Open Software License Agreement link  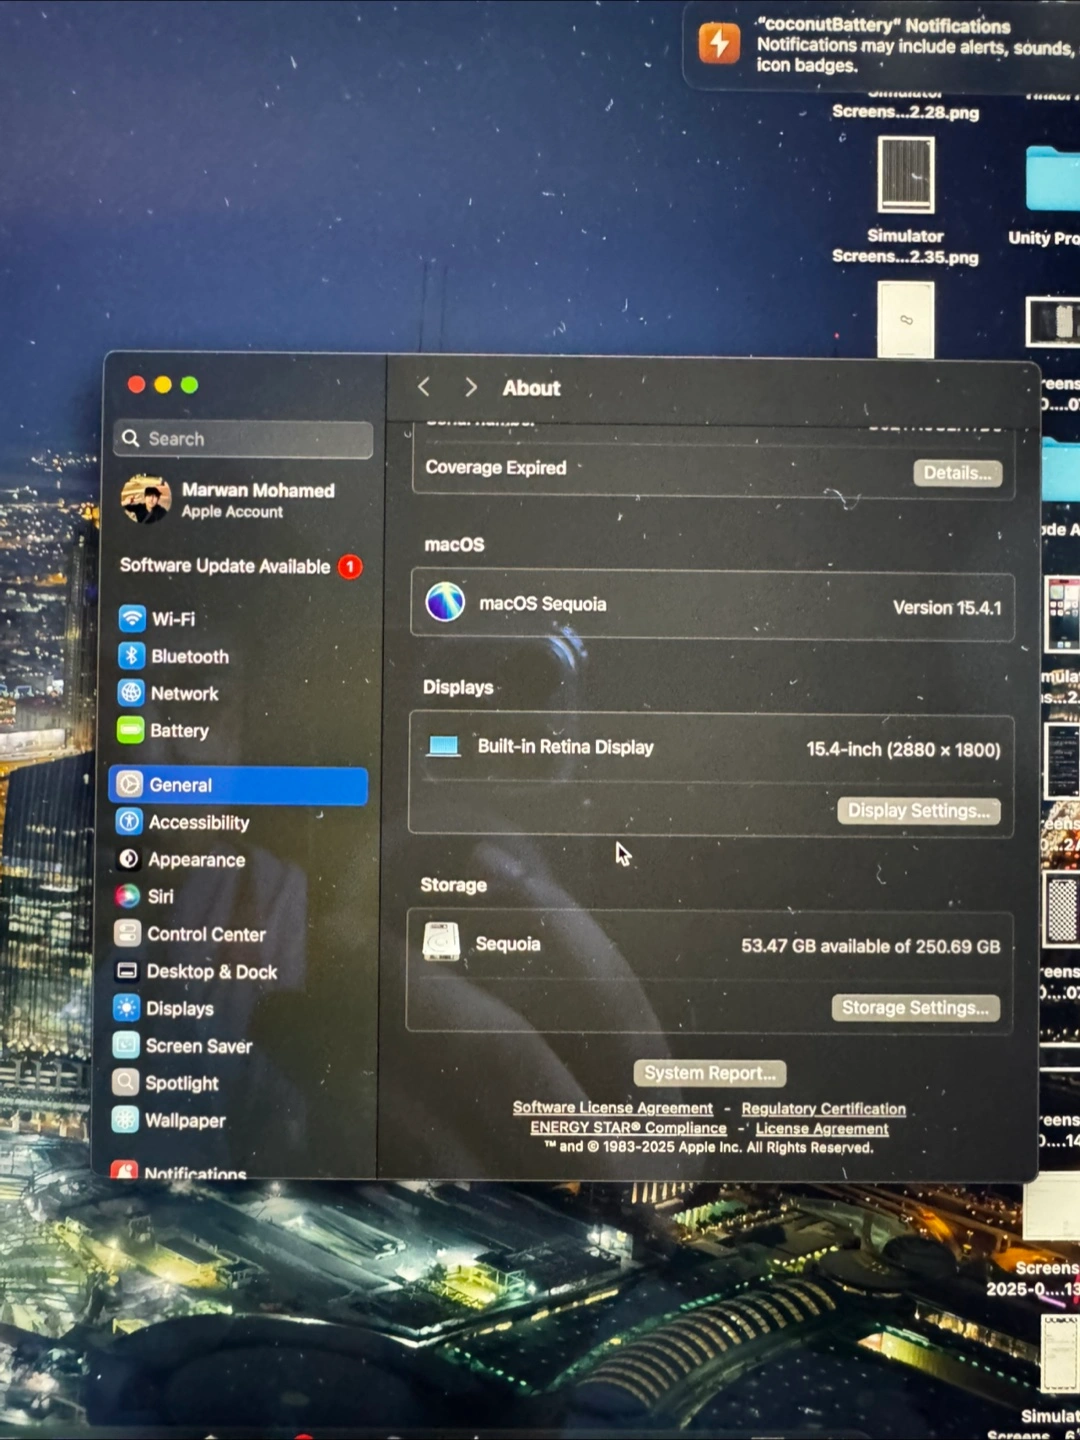click(613, 1108)
